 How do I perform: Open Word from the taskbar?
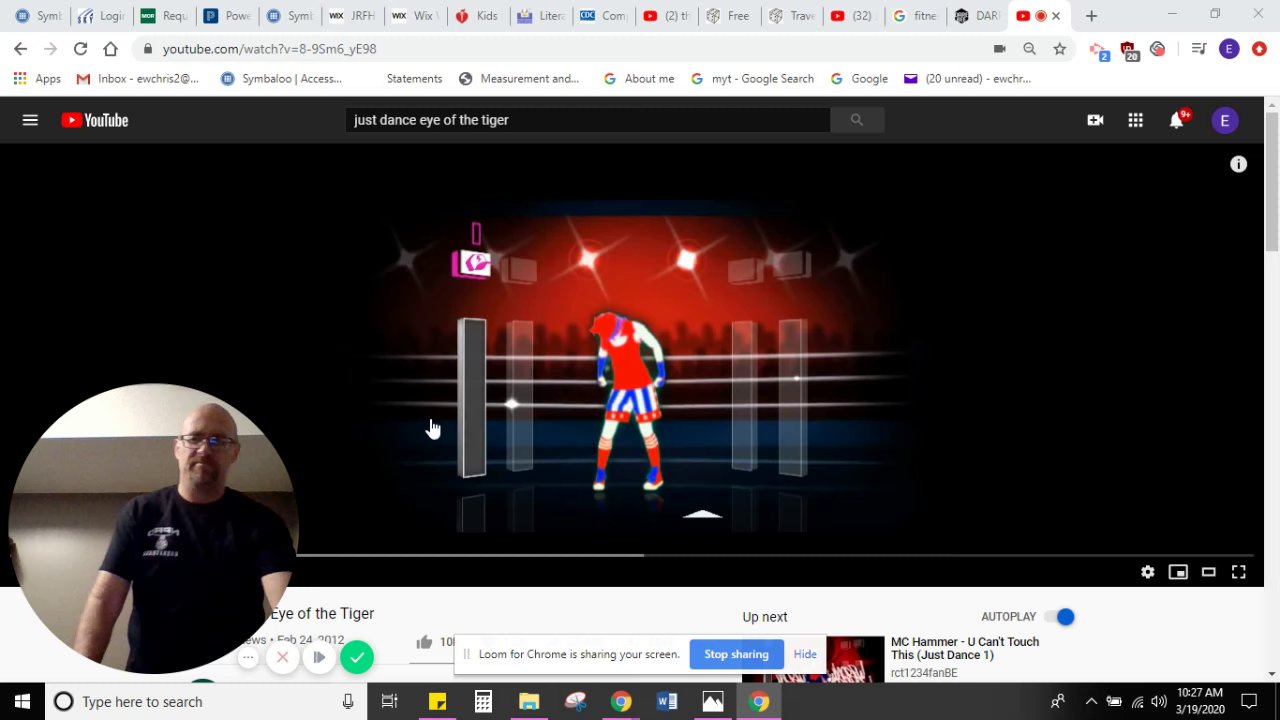click(667, 702)
